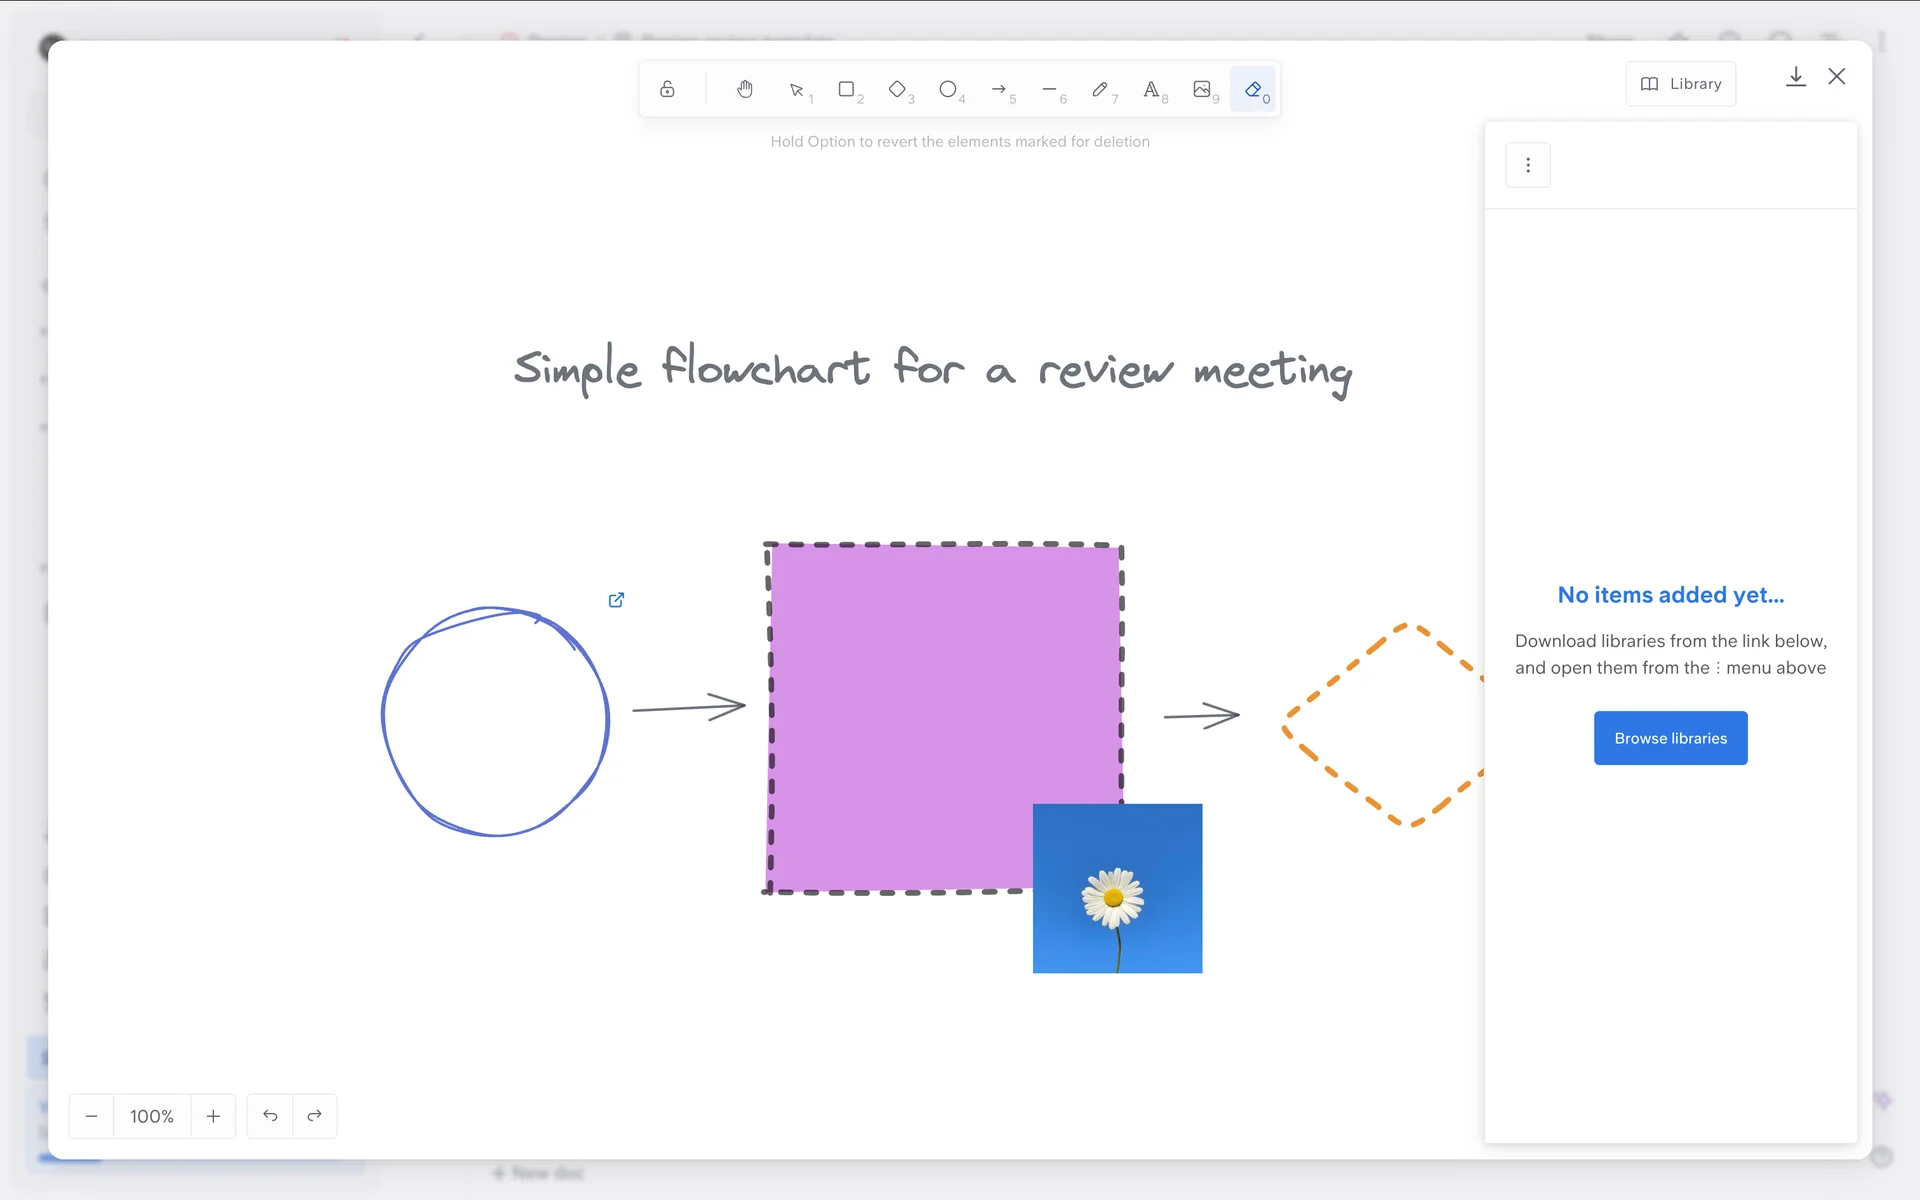Select the Line tool
1920x1200 pixels.
1049,89
